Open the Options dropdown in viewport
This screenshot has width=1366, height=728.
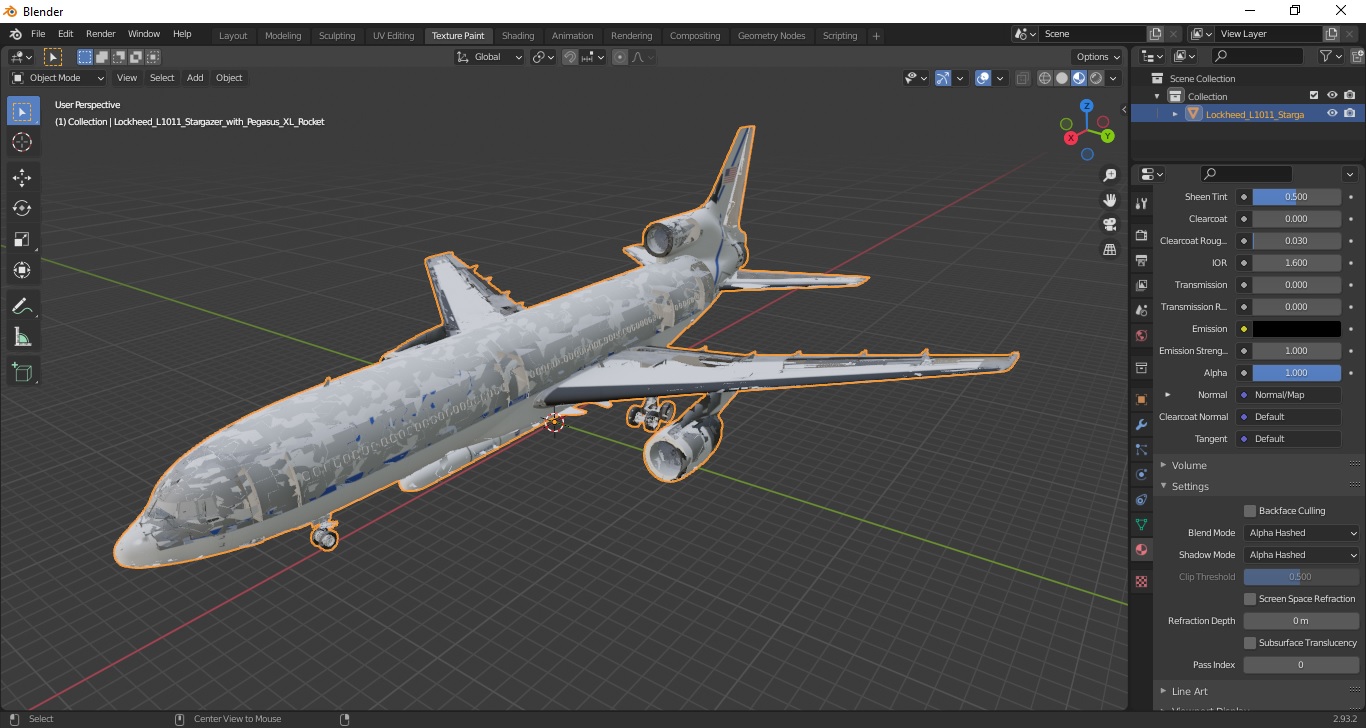1097,57
